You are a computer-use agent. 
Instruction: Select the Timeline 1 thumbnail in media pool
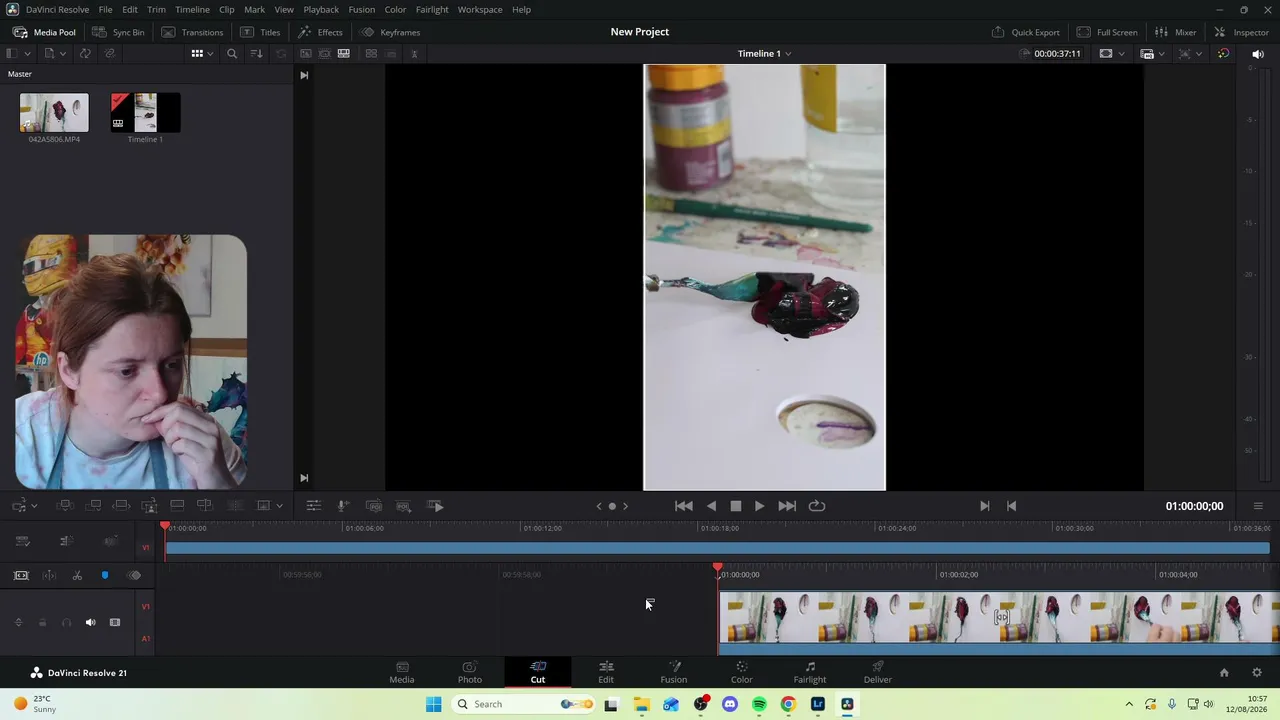pos(145,113)
